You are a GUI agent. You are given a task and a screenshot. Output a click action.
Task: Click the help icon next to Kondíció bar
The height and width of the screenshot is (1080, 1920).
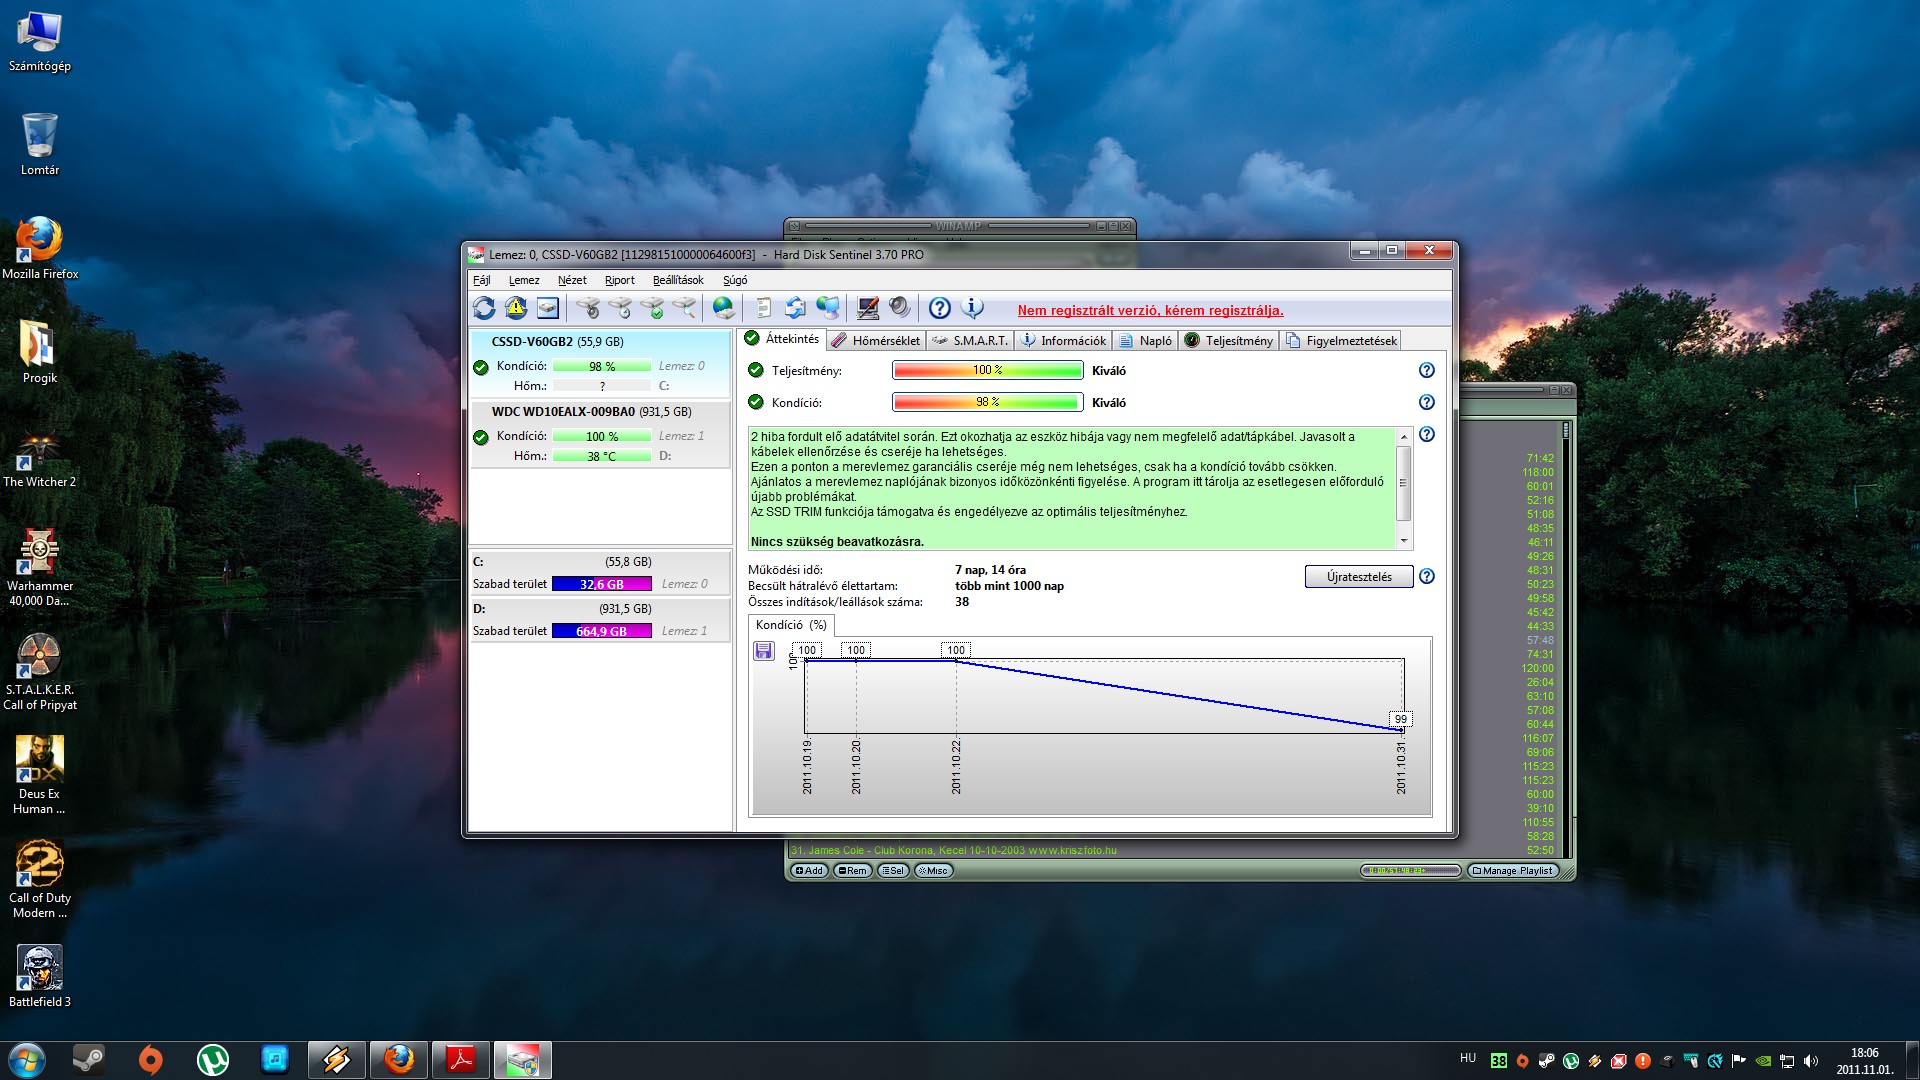click(x=1427, y=402)
